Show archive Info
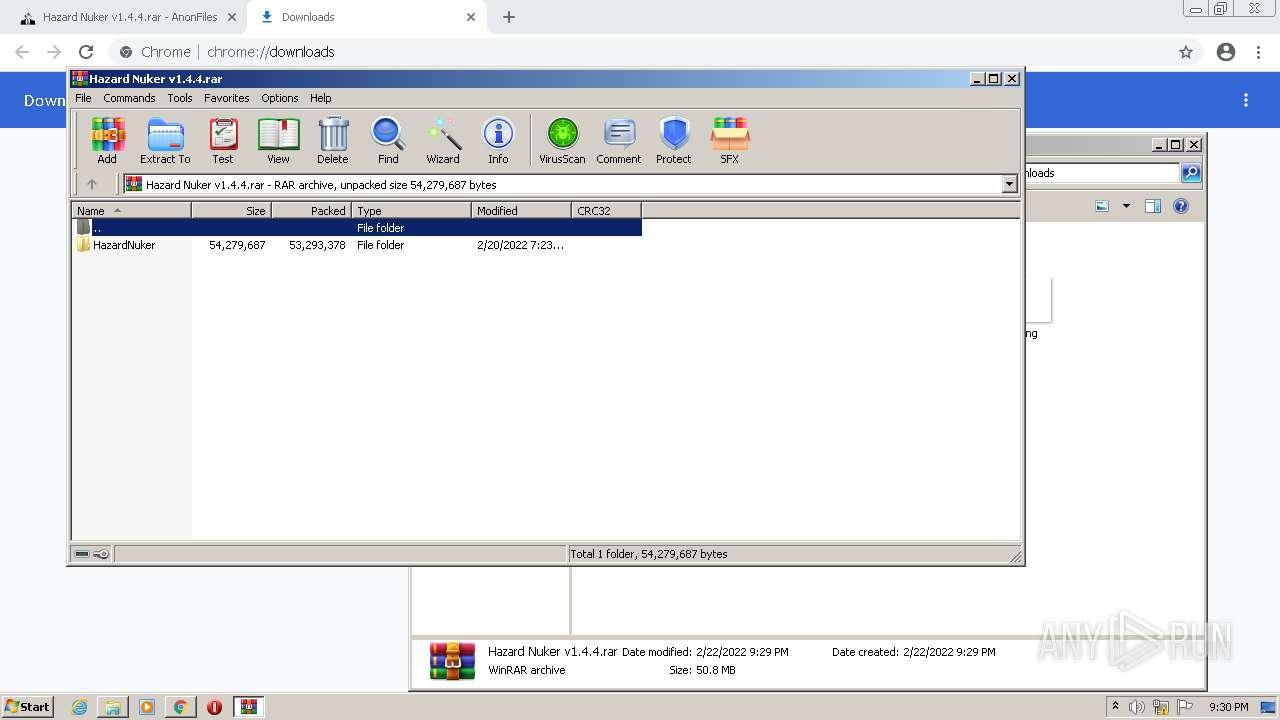Image resolution: width=1280 pixels, height=720 pixels. point(498,140)
